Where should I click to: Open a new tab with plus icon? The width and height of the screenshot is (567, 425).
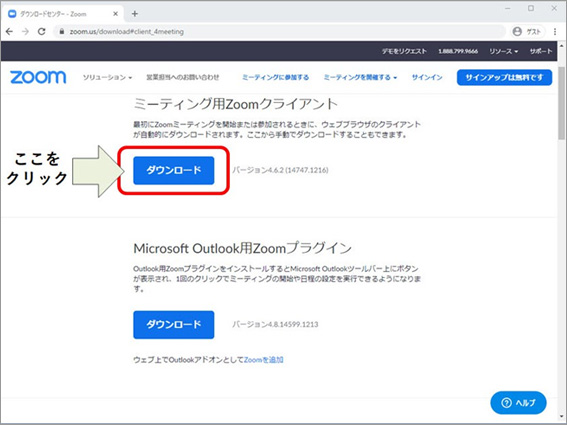135,14
